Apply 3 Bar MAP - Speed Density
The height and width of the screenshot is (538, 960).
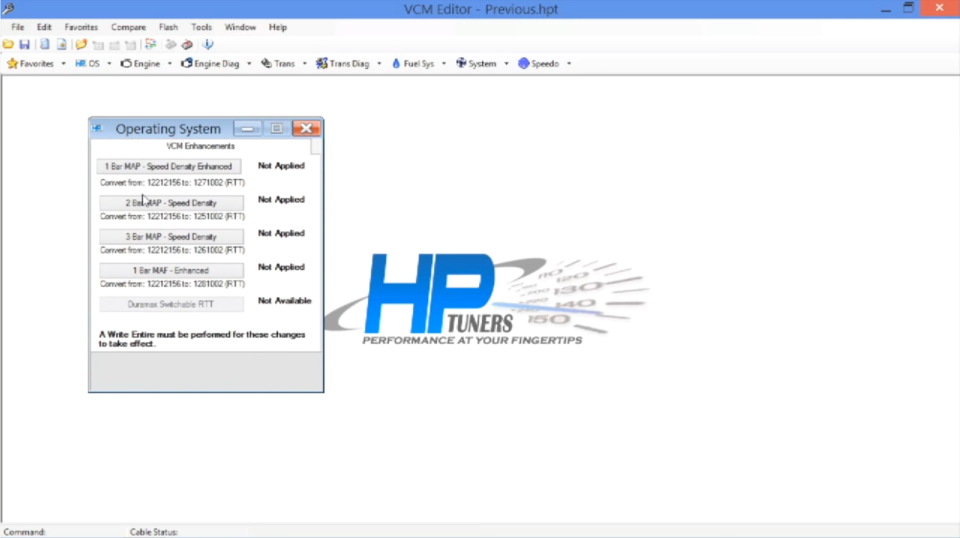[x=171, y=236]
